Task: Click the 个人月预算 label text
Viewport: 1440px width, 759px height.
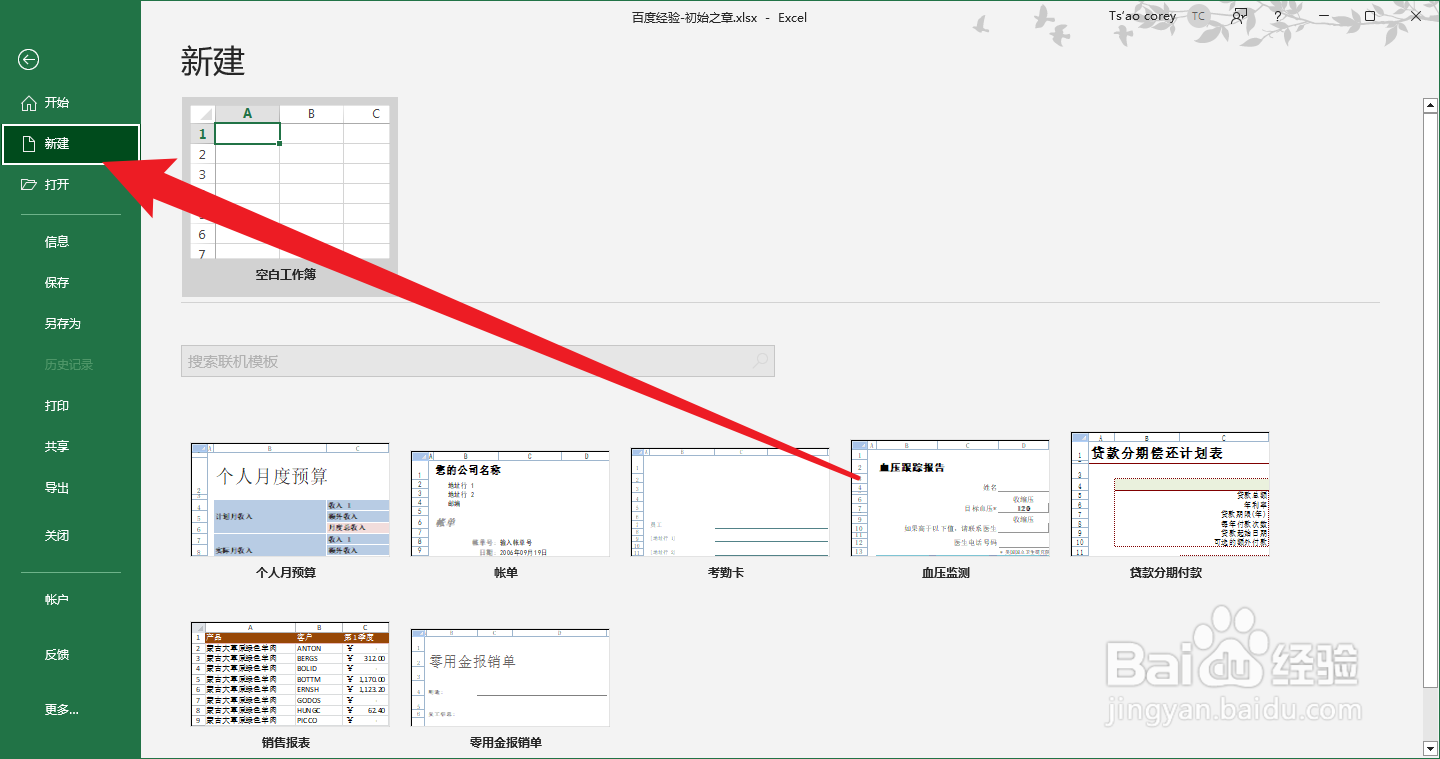Action: tap(286, 573)
